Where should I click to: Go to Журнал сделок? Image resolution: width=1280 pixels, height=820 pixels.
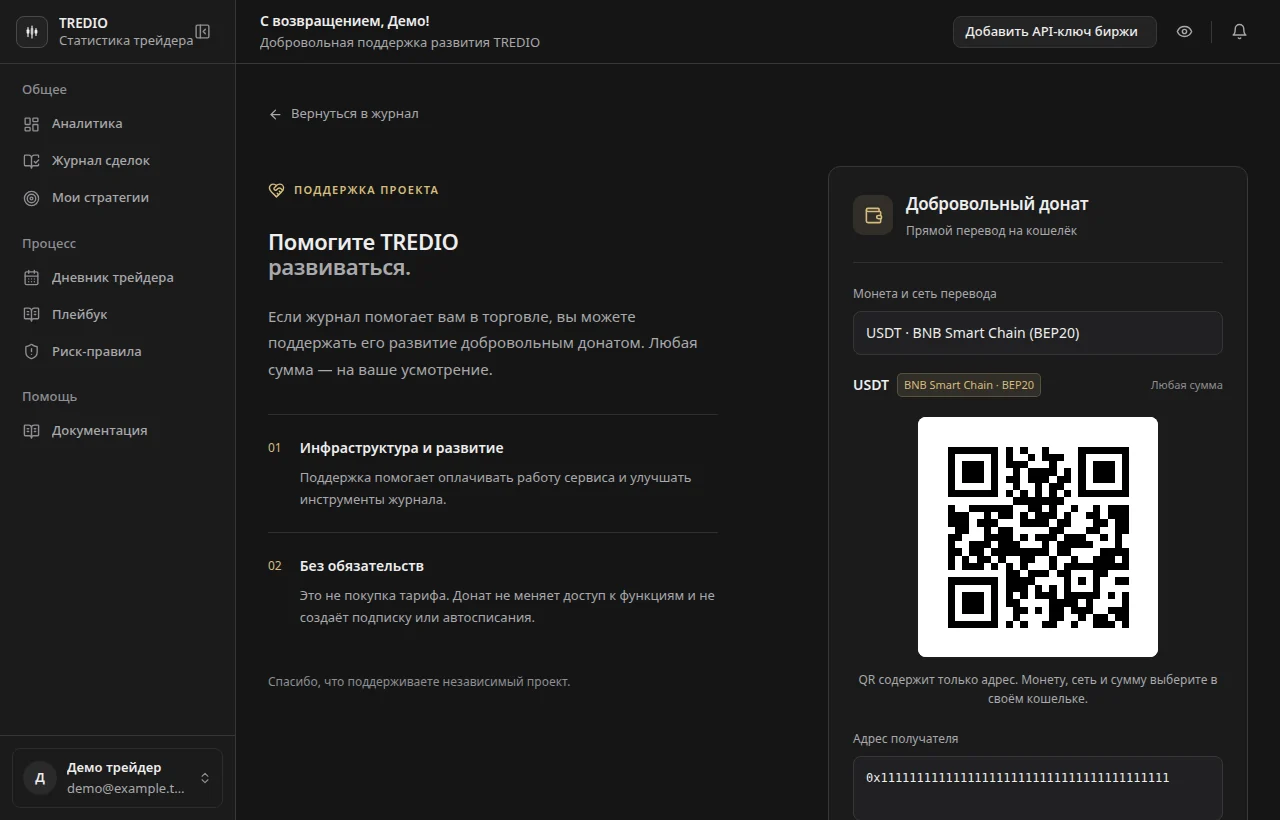pos(118,161)
